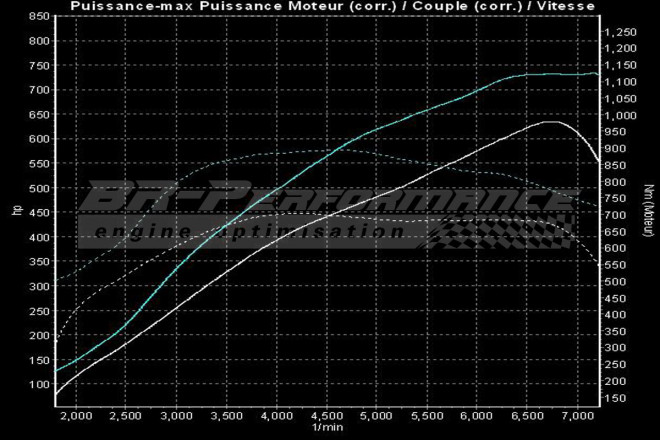Select the 4,500 rpm x-axis label

(x=326, y=415)
